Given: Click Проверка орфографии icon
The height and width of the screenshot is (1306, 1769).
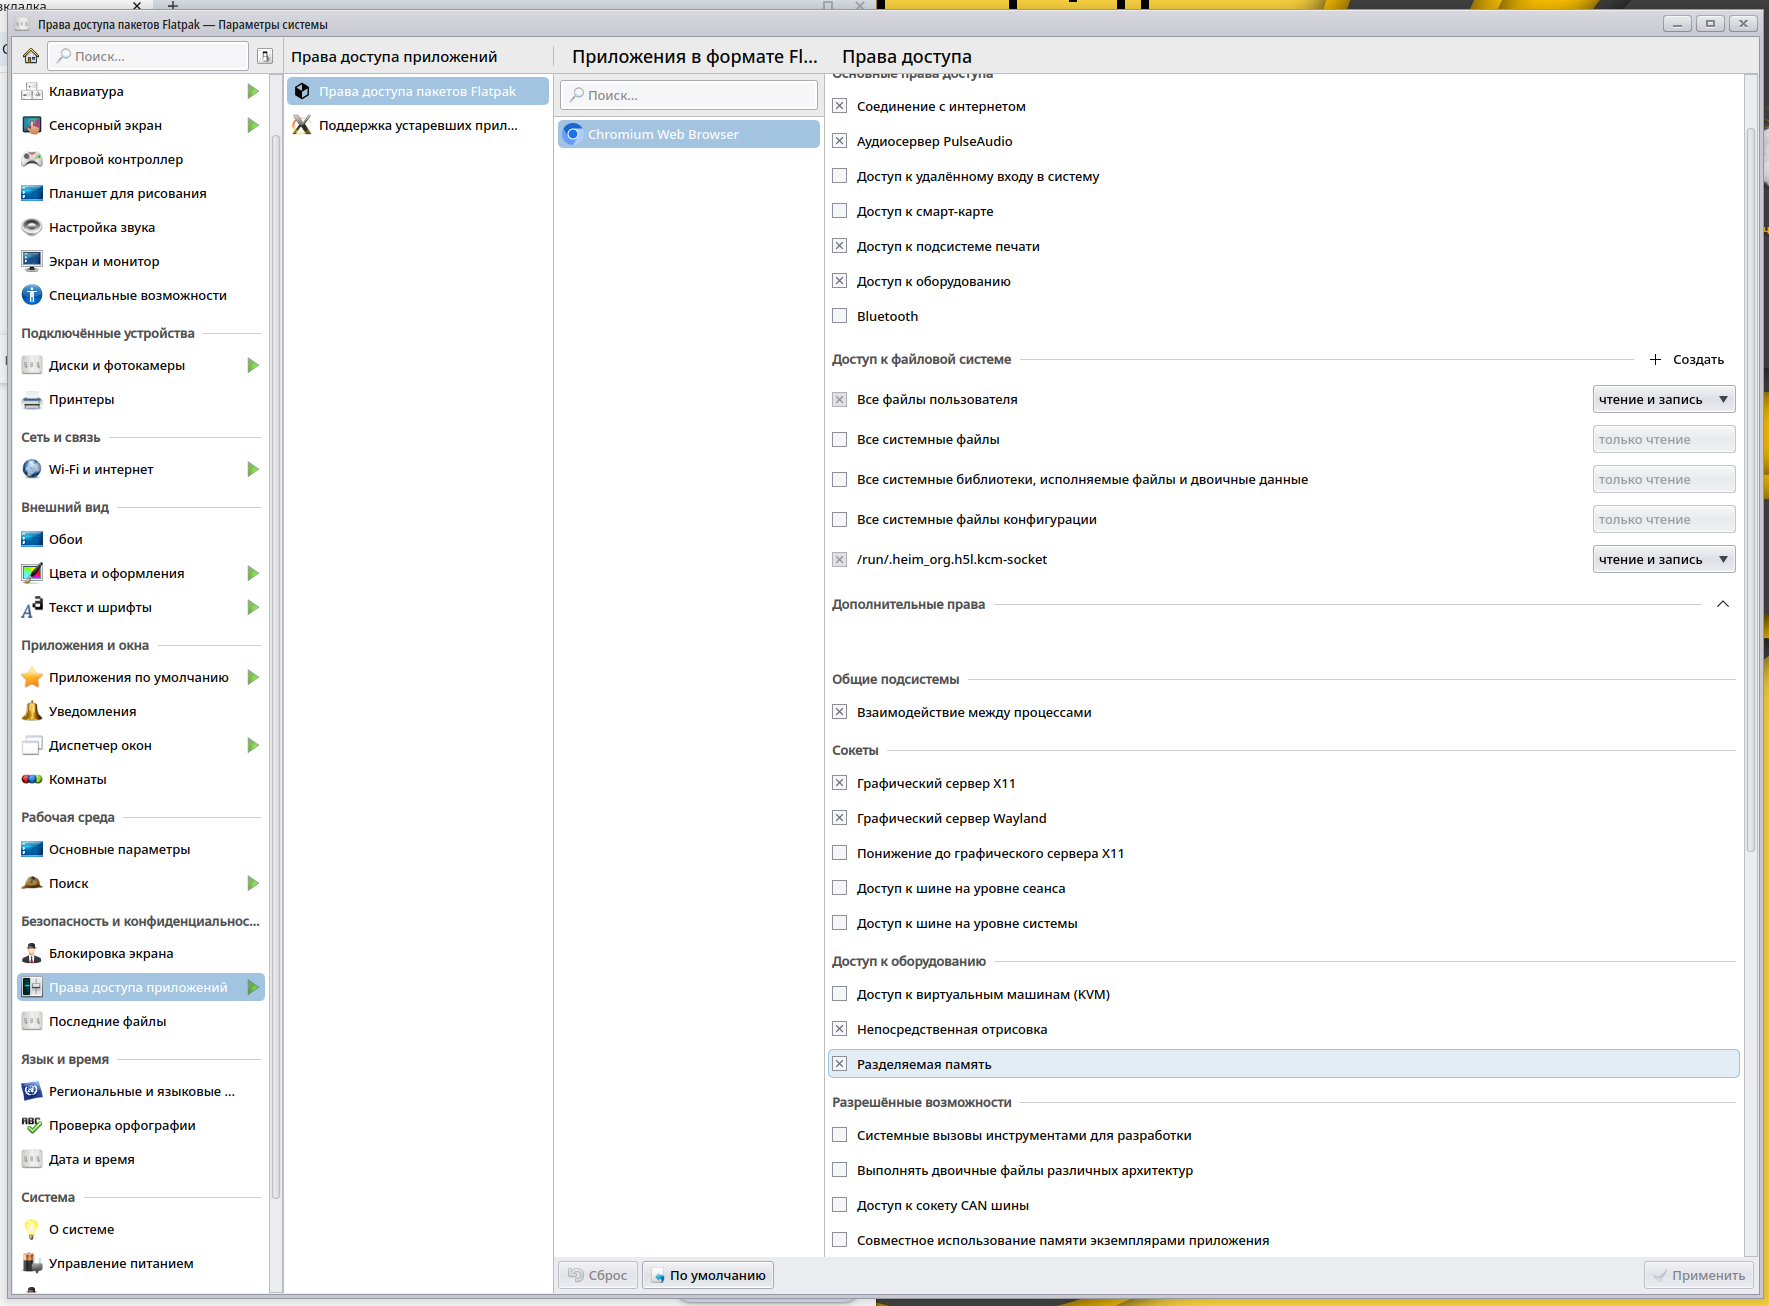Looking at the screenshot, I should [32, 1125].
